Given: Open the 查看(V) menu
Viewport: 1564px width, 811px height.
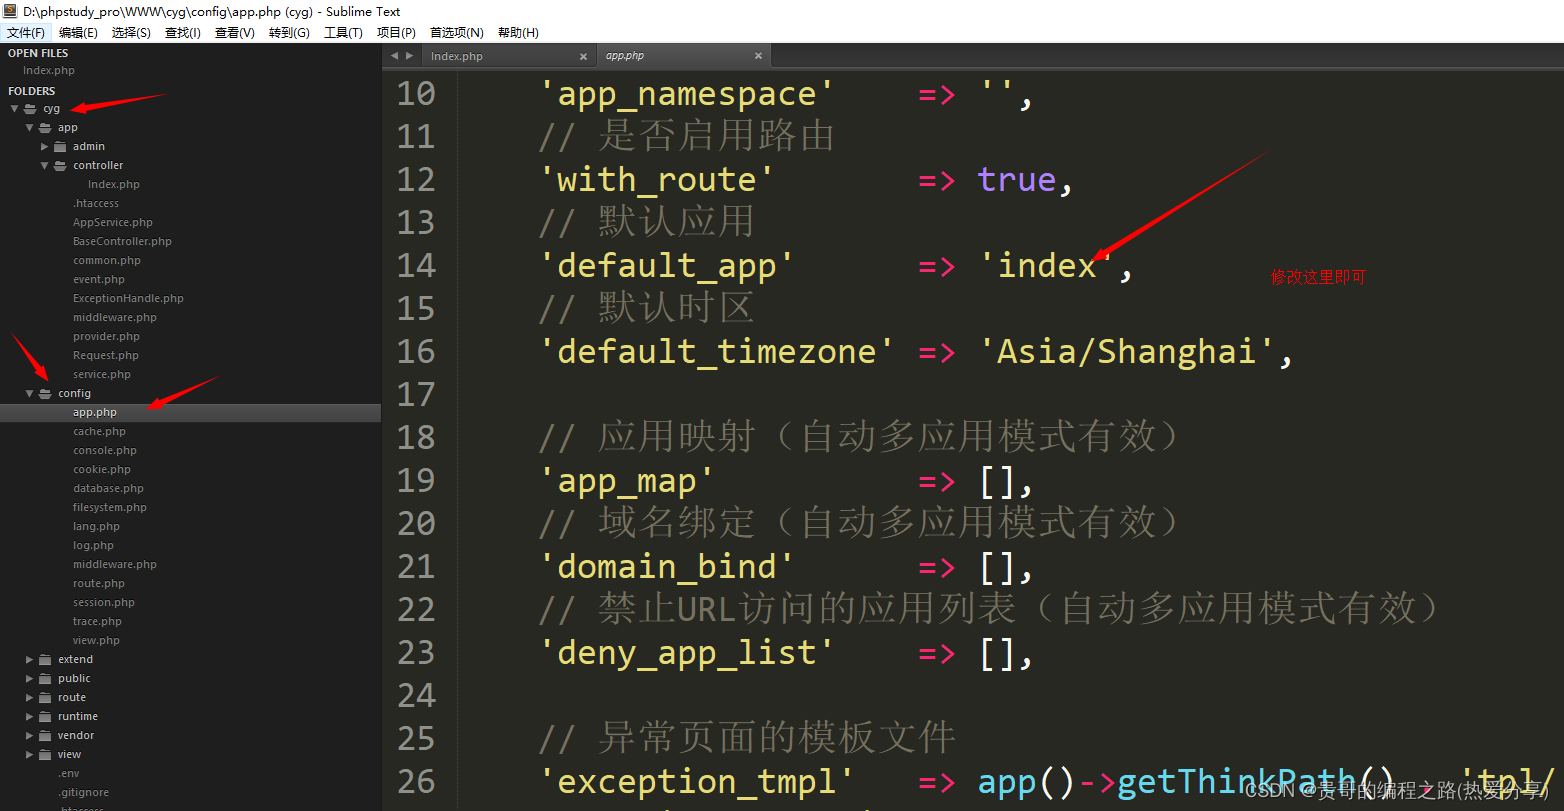Looking at the screenshot, I should pyautogui.click(x=235, y=33).
